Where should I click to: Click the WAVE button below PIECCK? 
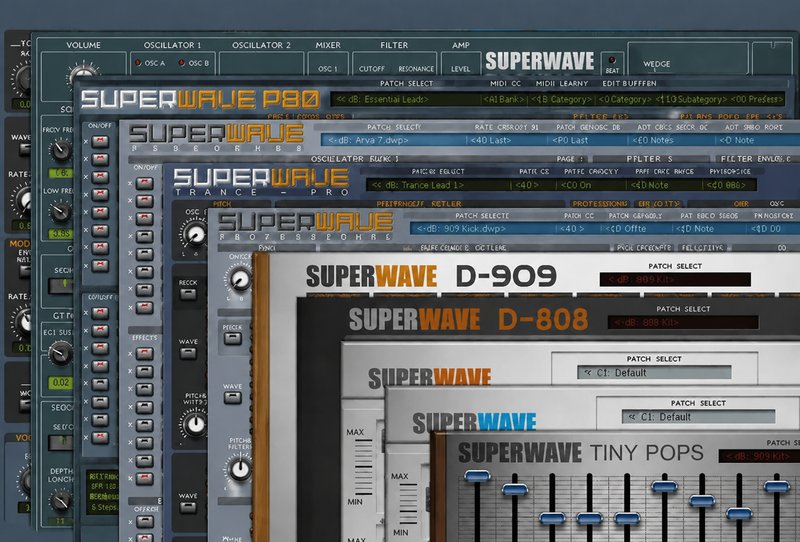coord(232,398)
